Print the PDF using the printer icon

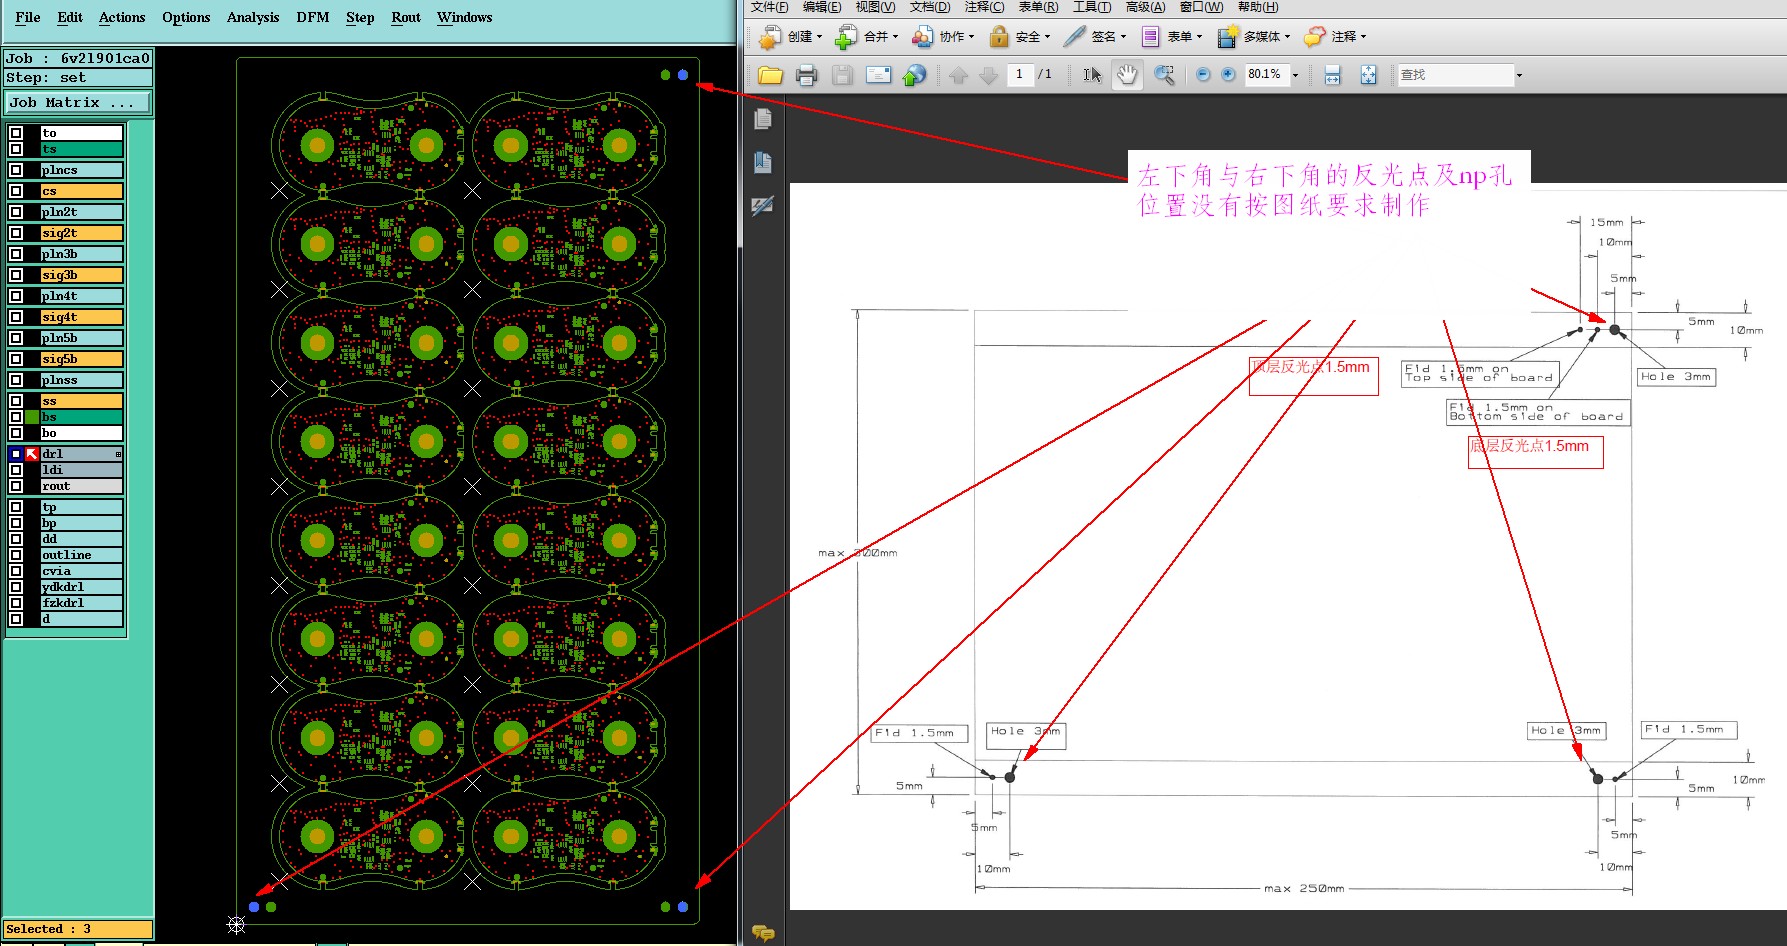[x=807, y=75]
